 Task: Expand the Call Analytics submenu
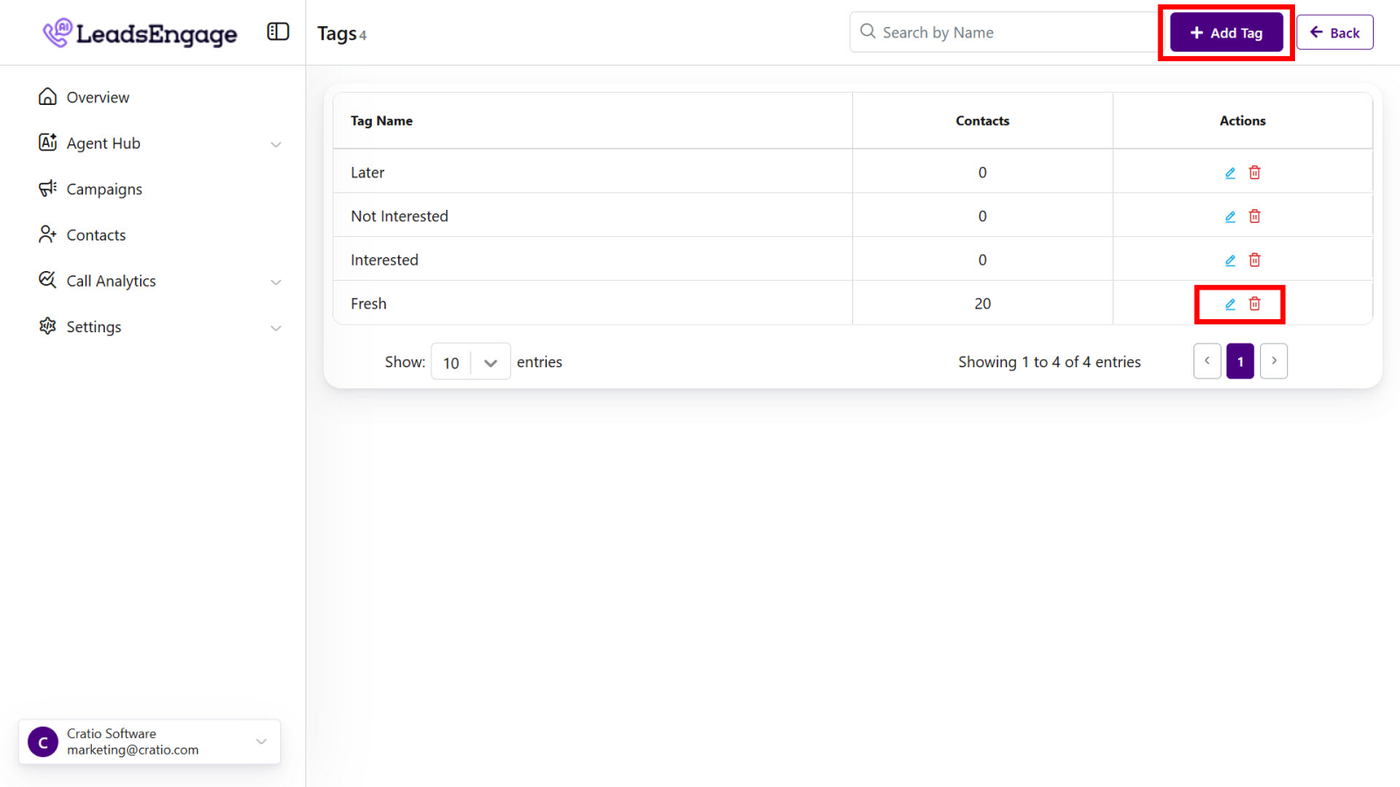pyautogui.click(x=275, y=282)
